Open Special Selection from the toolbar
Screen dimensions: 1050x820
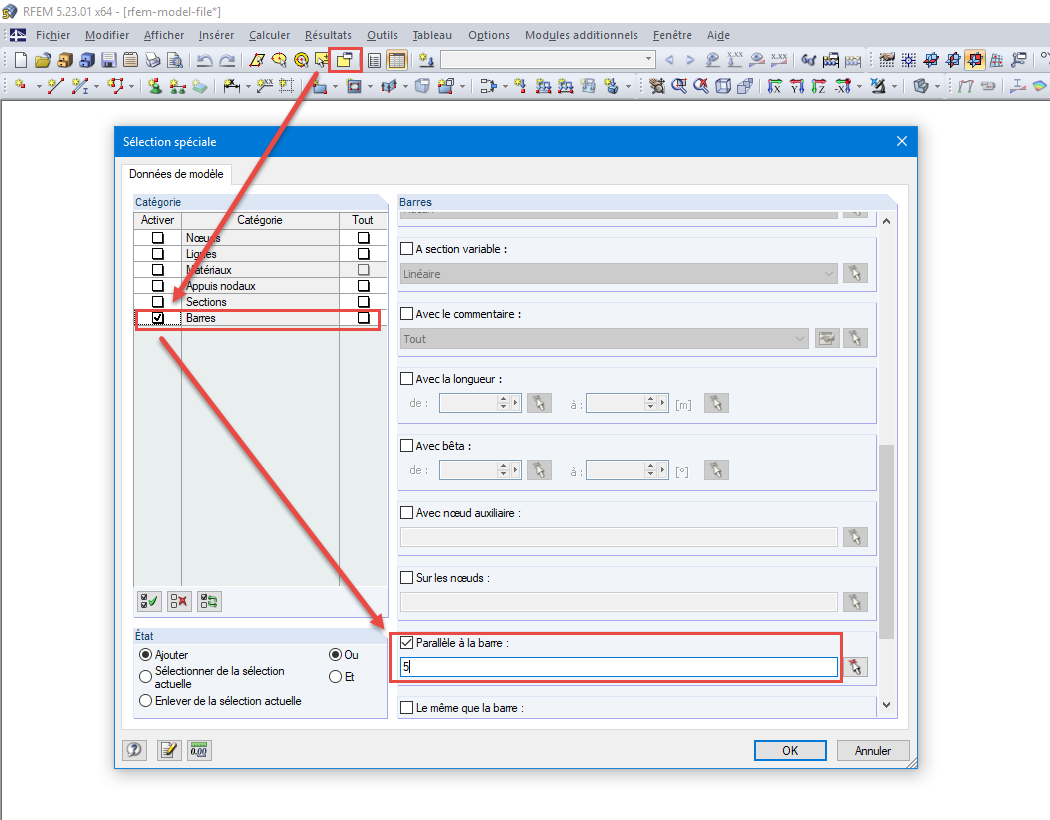[345, 60]
